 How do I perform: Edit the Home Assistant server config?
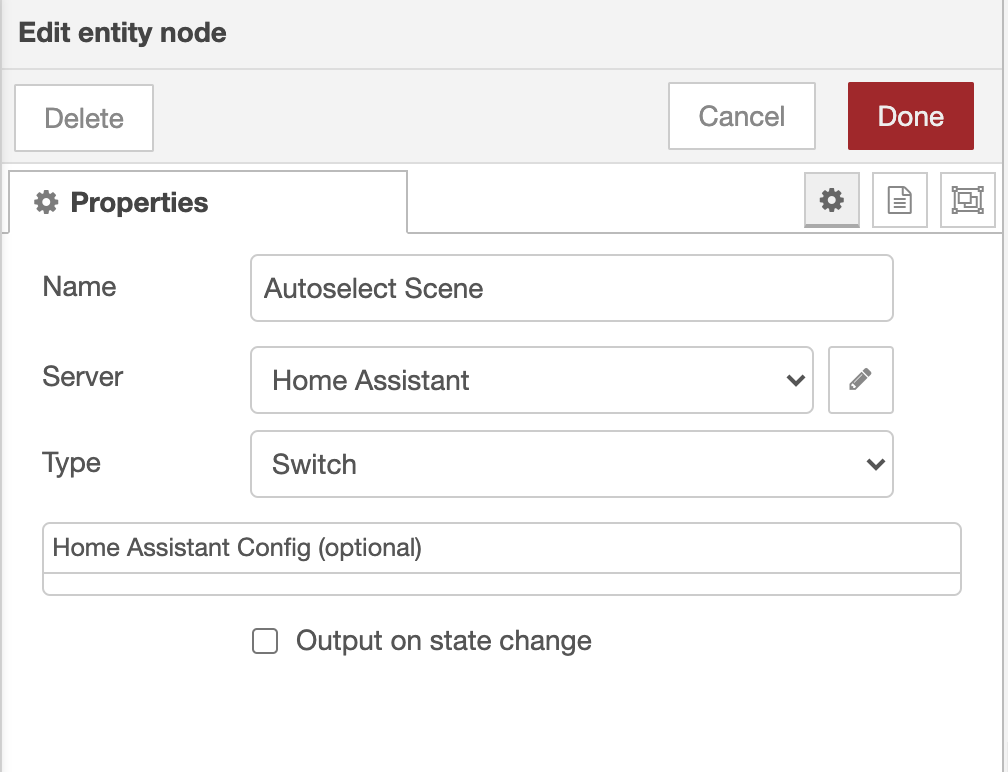click(860, 380)
